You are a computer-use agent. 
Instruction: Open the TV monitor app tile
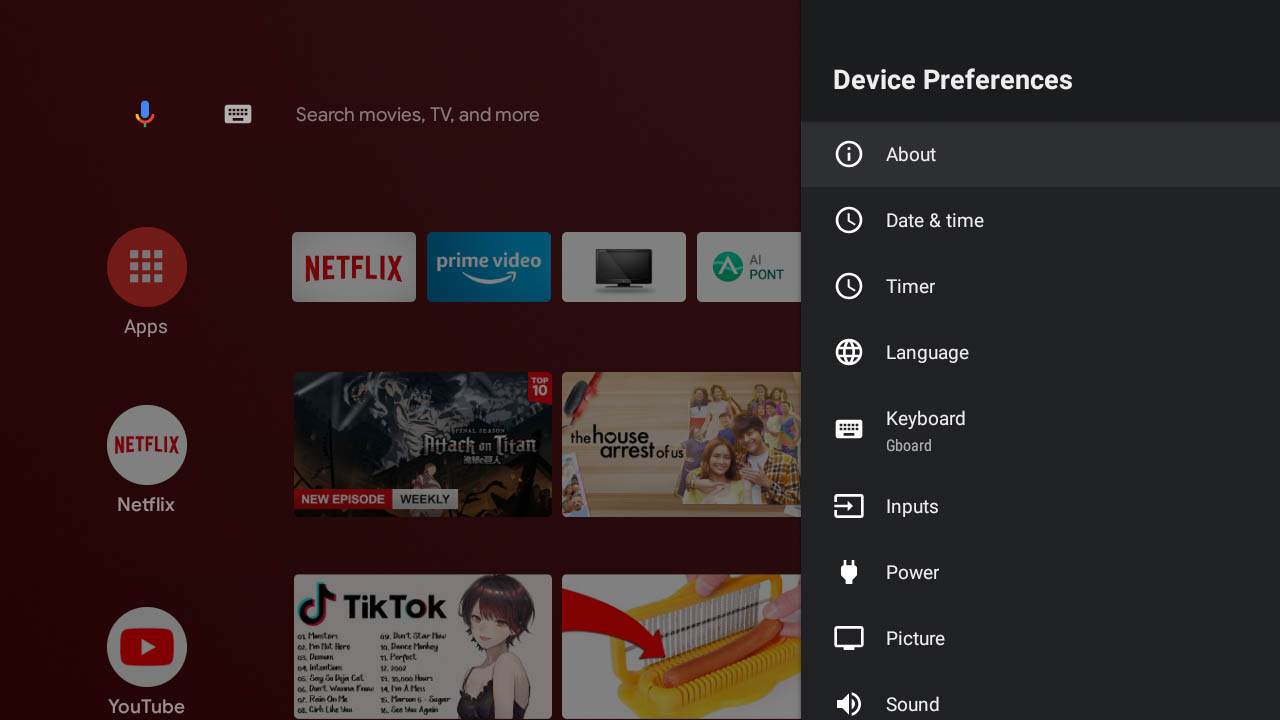tap(624, 267)
